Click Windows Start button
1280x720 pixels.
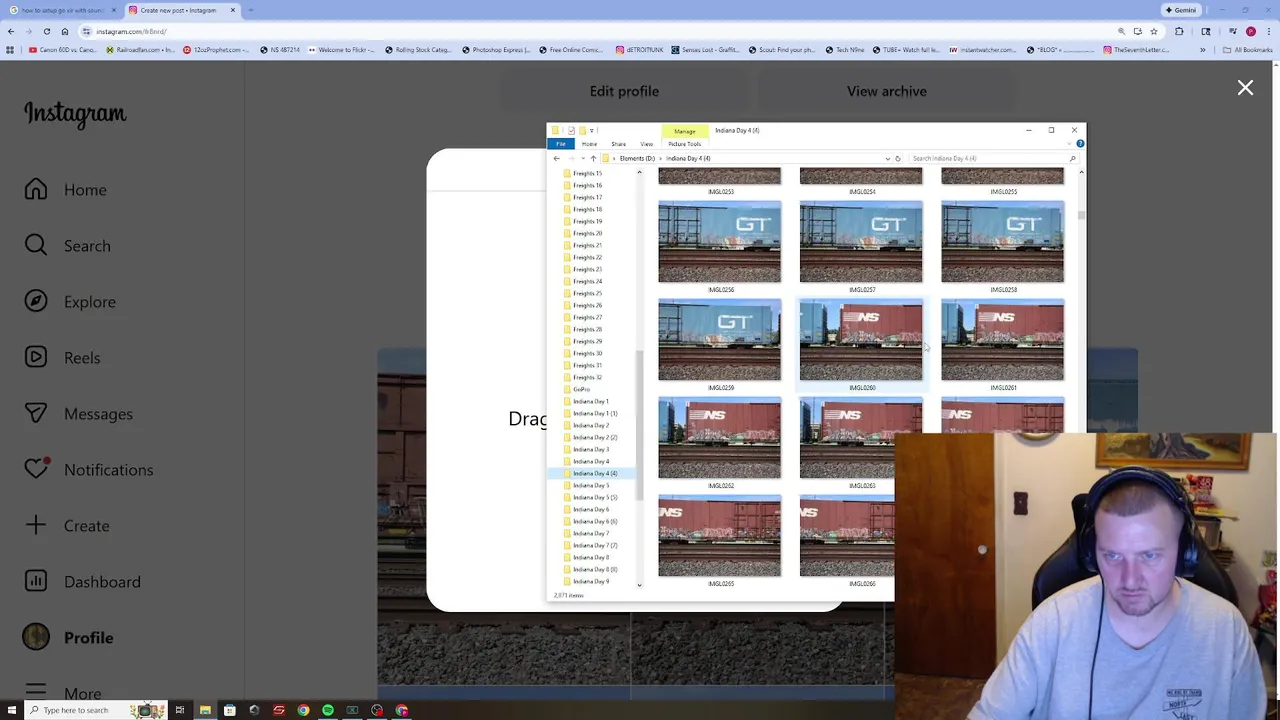click(x=12, y=710)
